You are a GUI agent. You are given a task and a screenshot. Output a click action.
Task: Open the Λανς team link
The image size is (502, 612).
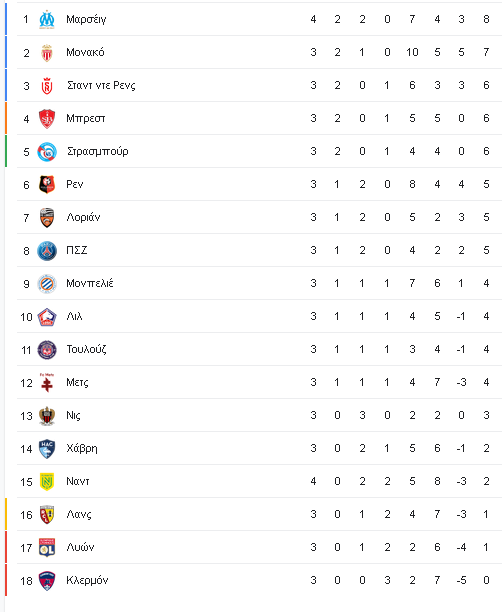79,514
